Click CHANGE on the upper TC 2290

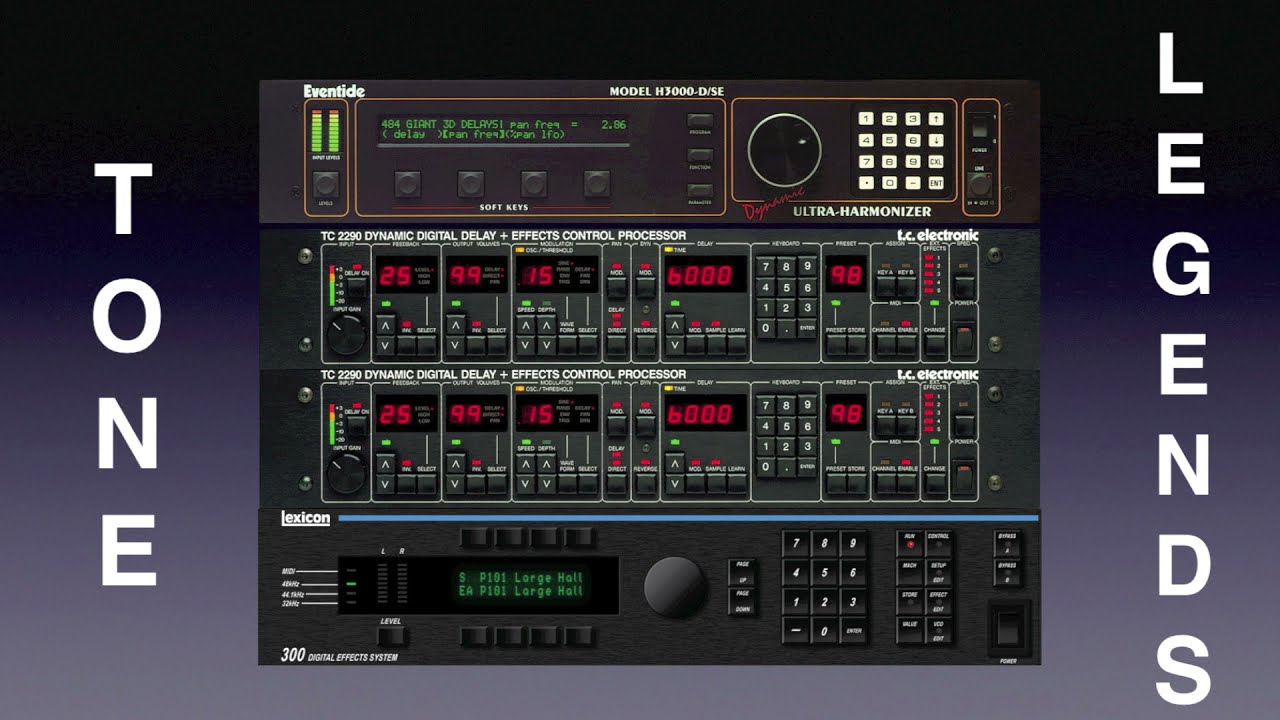click(x=935, y=345)
